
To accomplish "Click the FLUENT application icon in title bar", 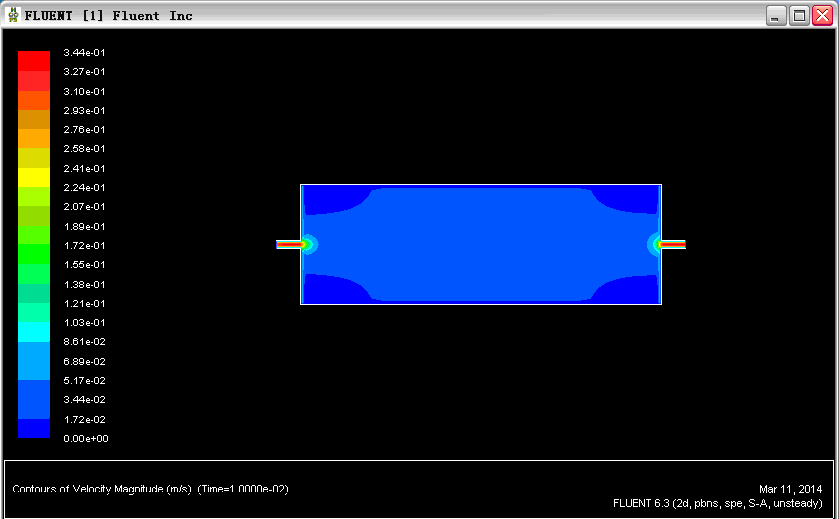I will tap(13, 15).
